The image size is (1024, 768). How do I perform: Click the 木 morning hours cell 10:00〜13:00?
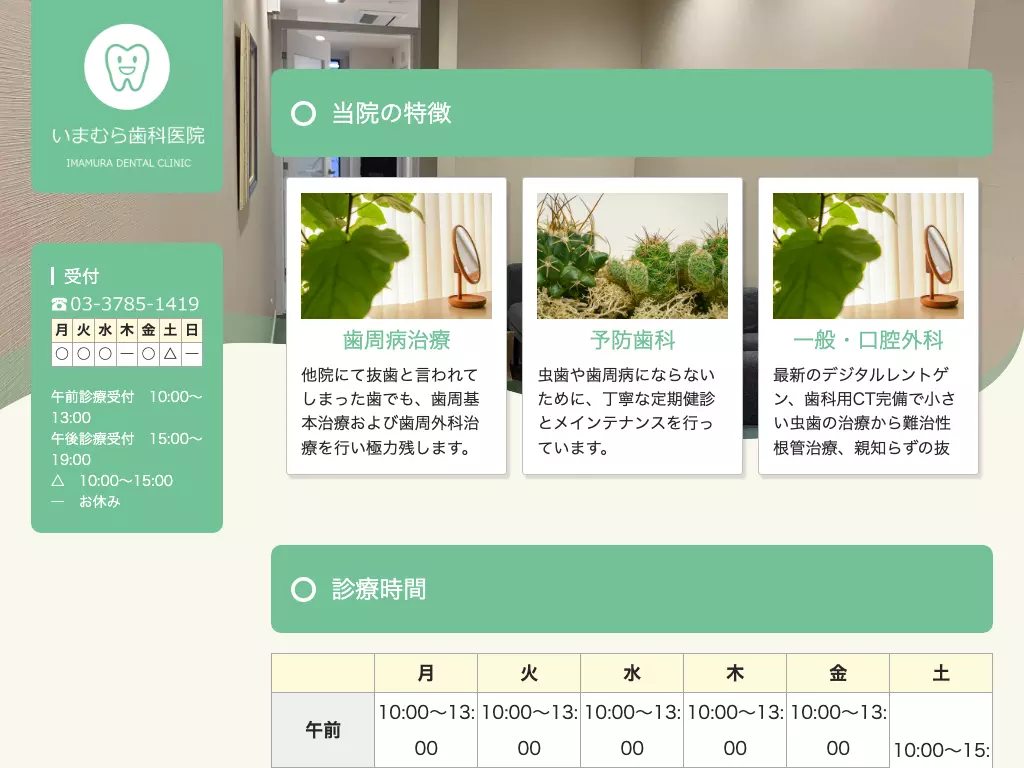pyautogui.click(x=735, y=730)
